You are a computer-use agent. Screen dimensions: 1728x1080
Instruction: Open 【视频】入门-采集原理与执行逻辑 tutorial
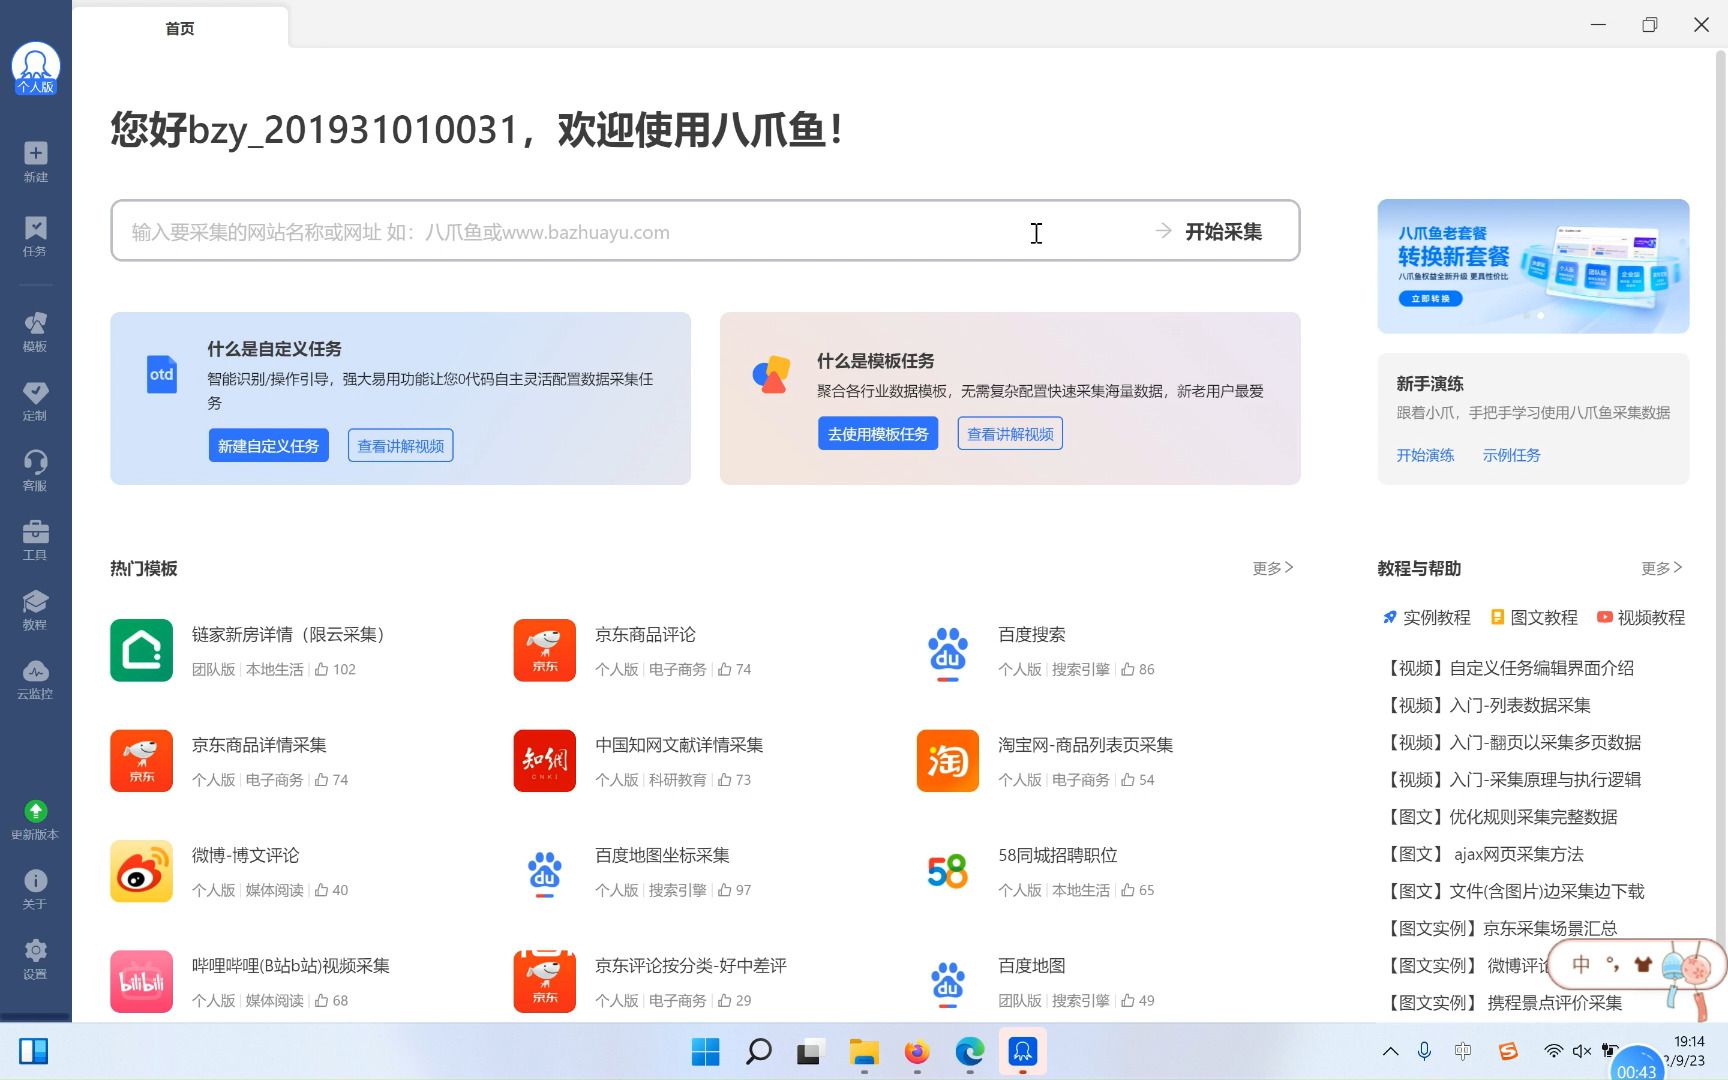1512,779
